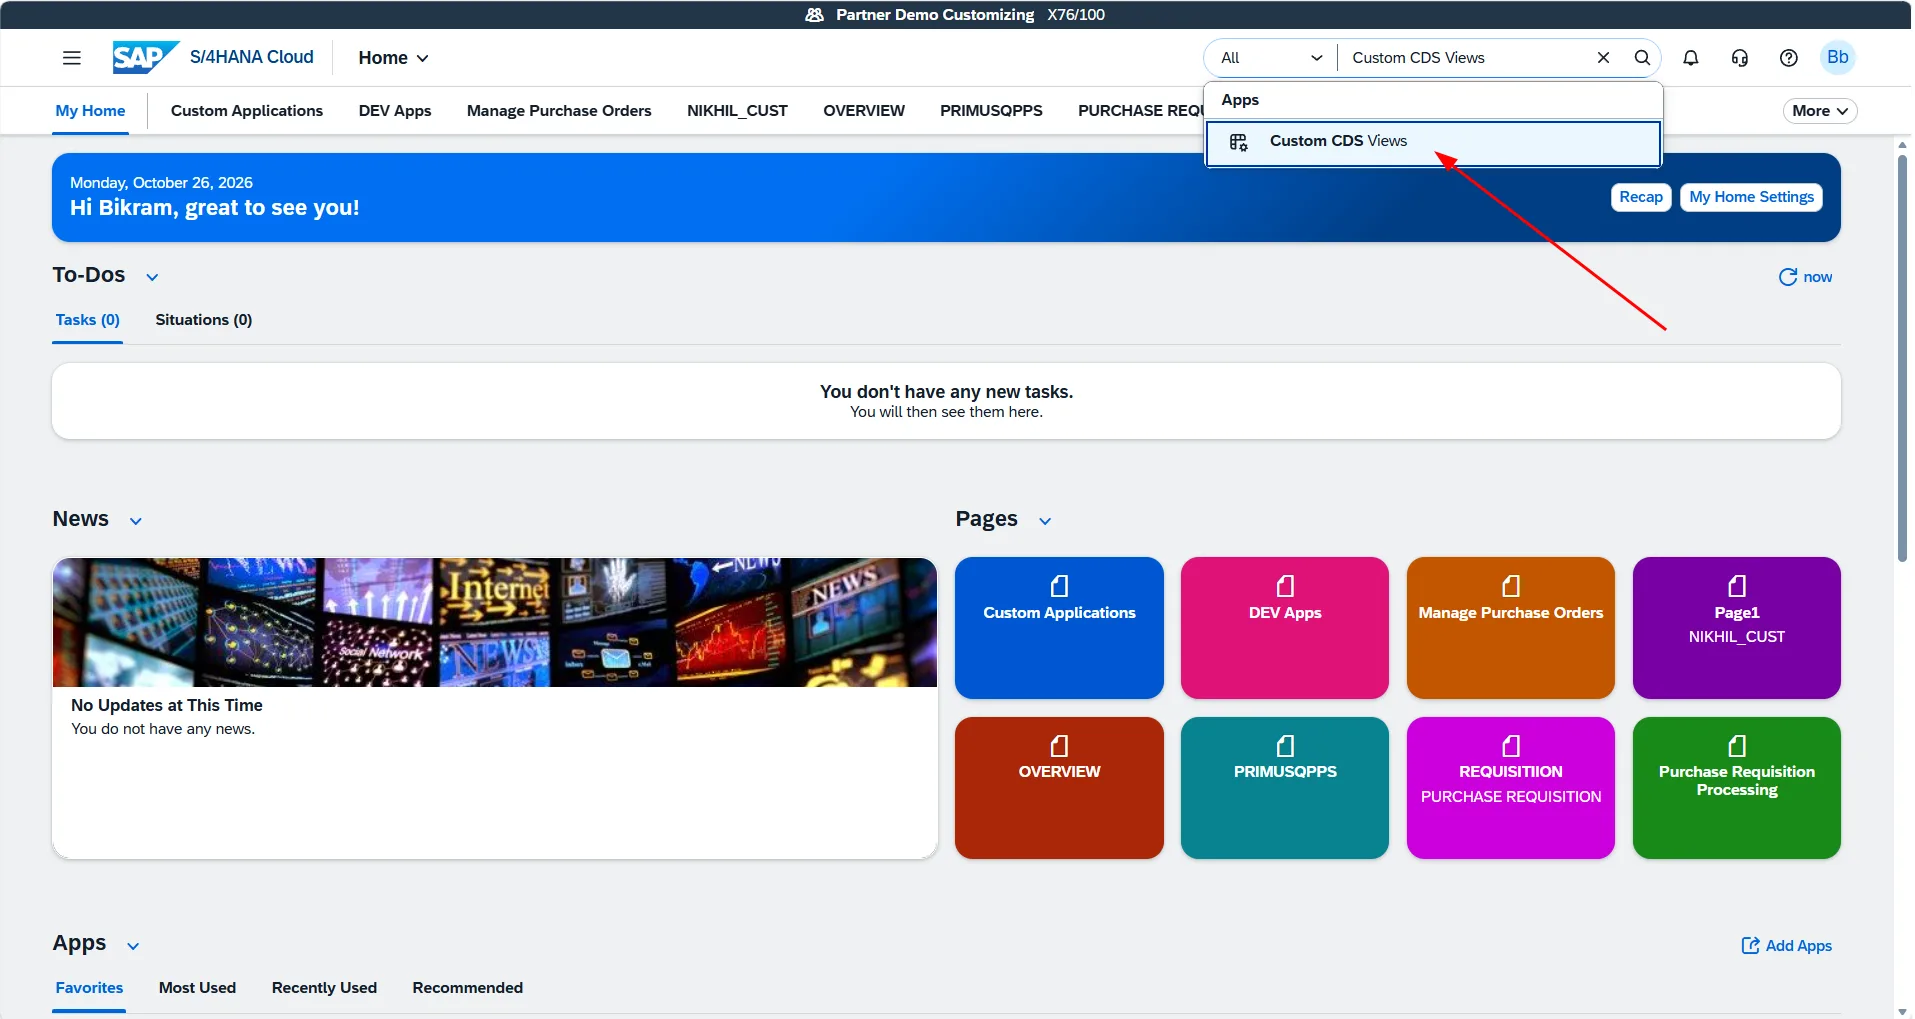Screen dimensions: 1915x1019
Task: Expand the Home dropdown menu
Action: (394, 58)
